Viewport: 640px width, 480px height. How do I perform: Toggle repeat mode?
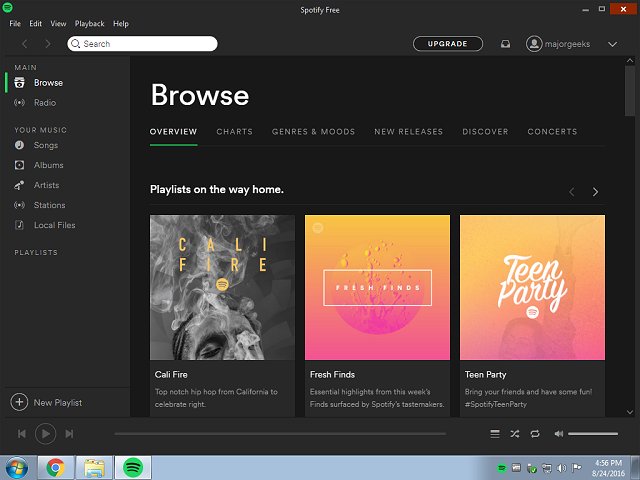pos(536,433)
